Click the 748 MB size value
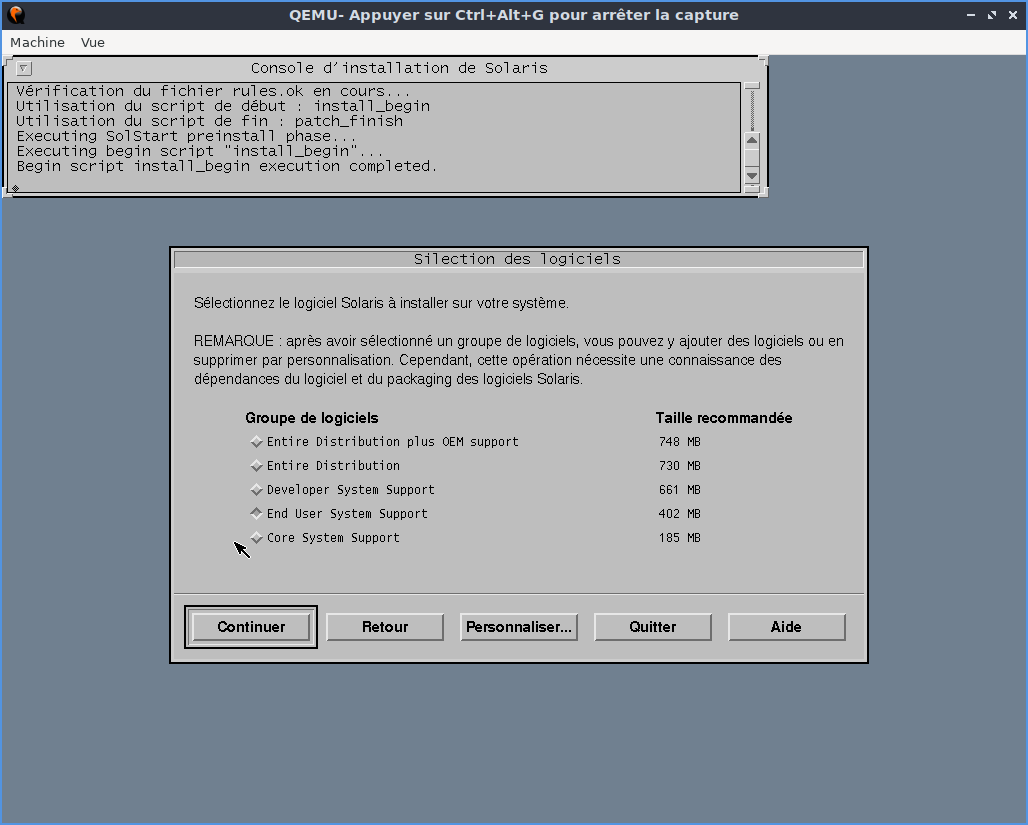The image size is (1028, 825). tap(680, 442)
